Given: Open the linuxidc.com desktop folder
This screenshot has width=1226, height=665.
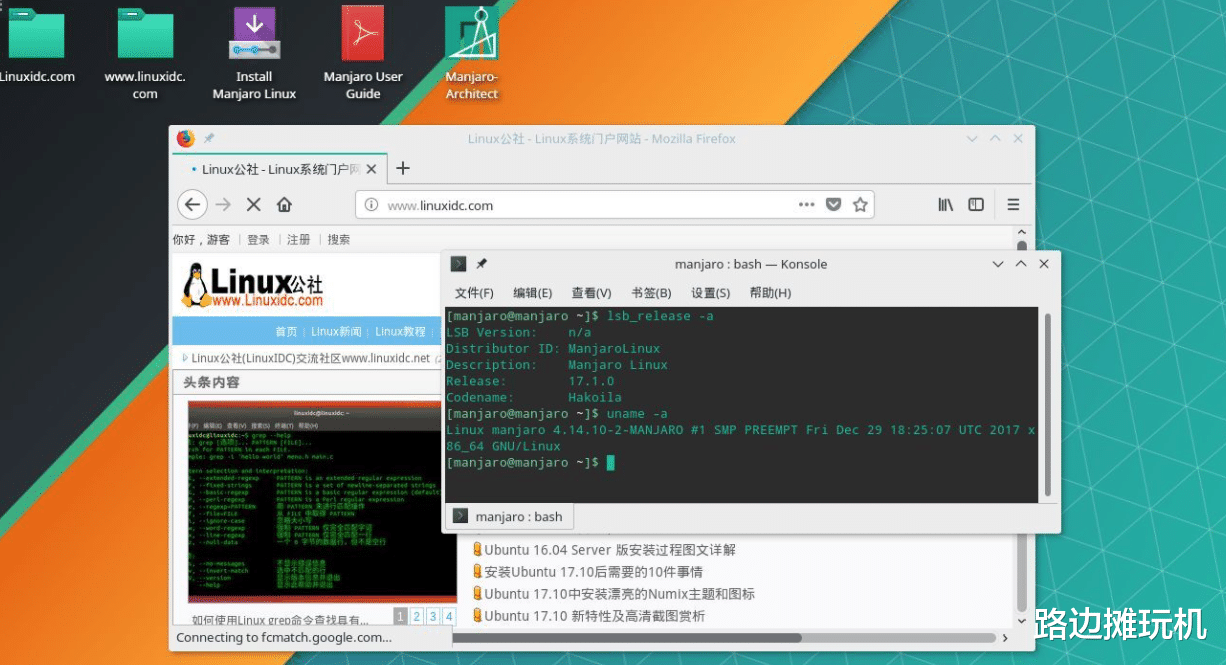Looking at the screenshot, I should click(x=37, y=35).
